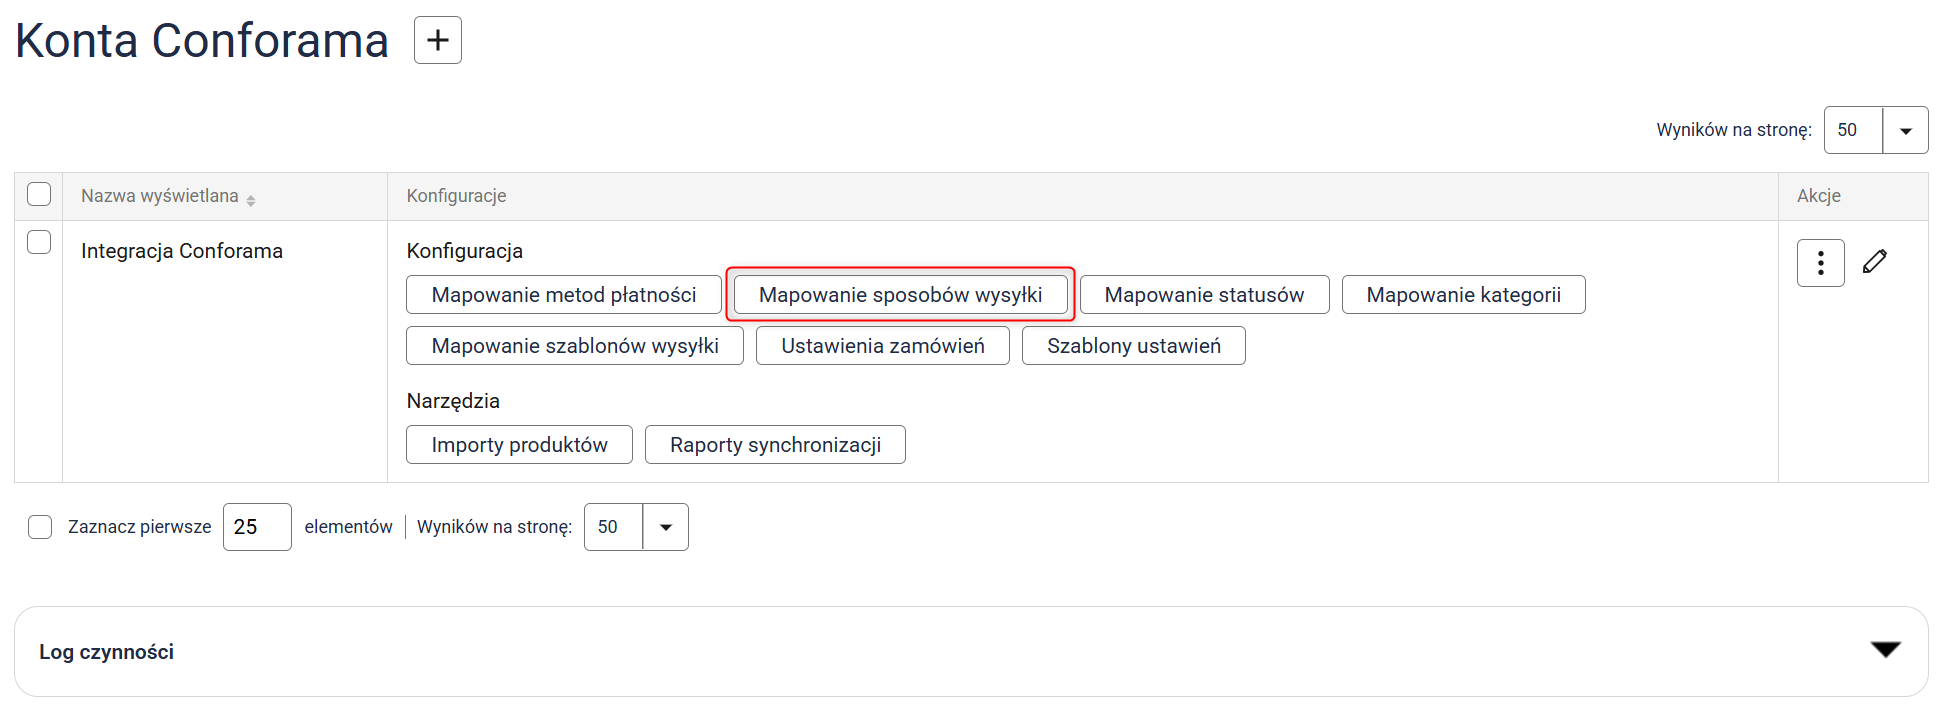Click the pencil edit icon
The height and width of the screenshot is (709, 1944).
pos(1875,262)
